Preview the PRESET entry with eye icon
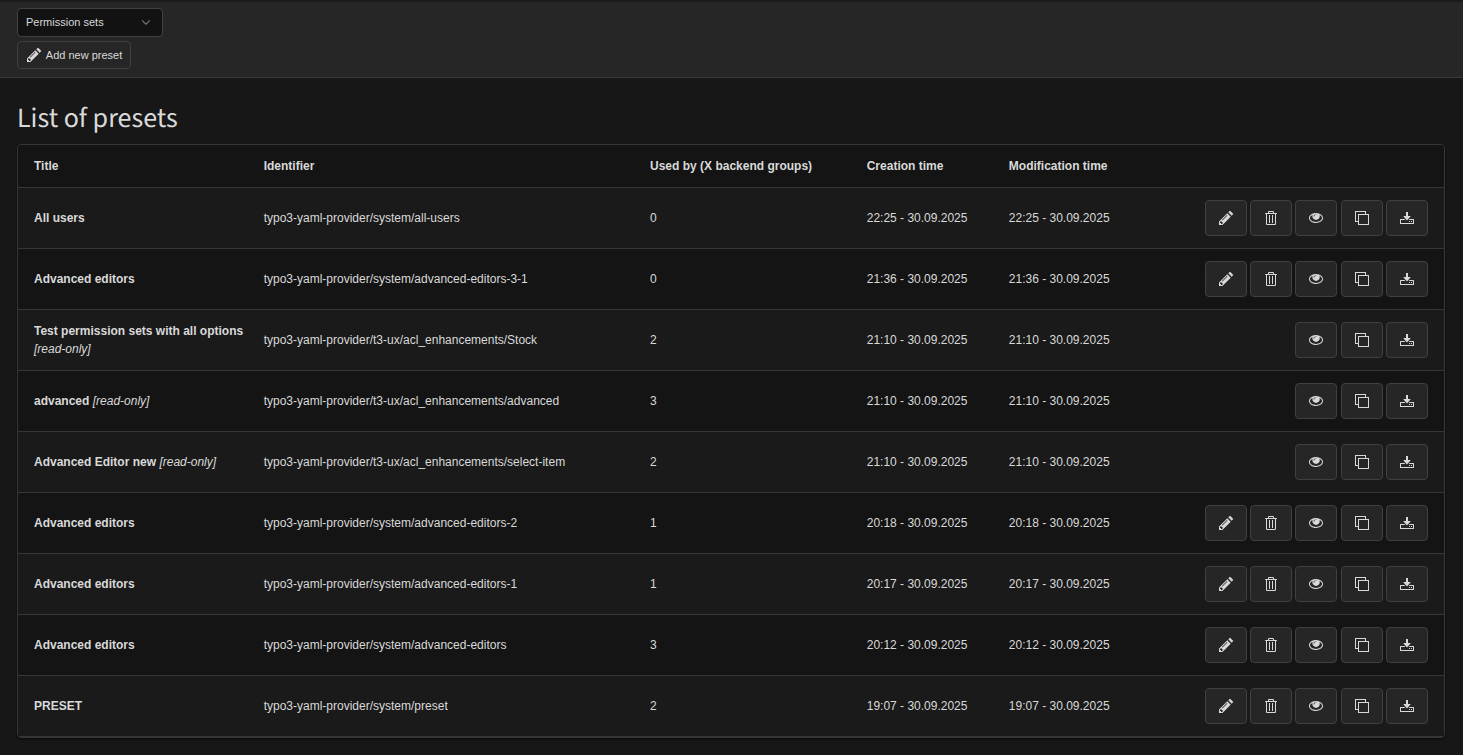 point(1315,706)
